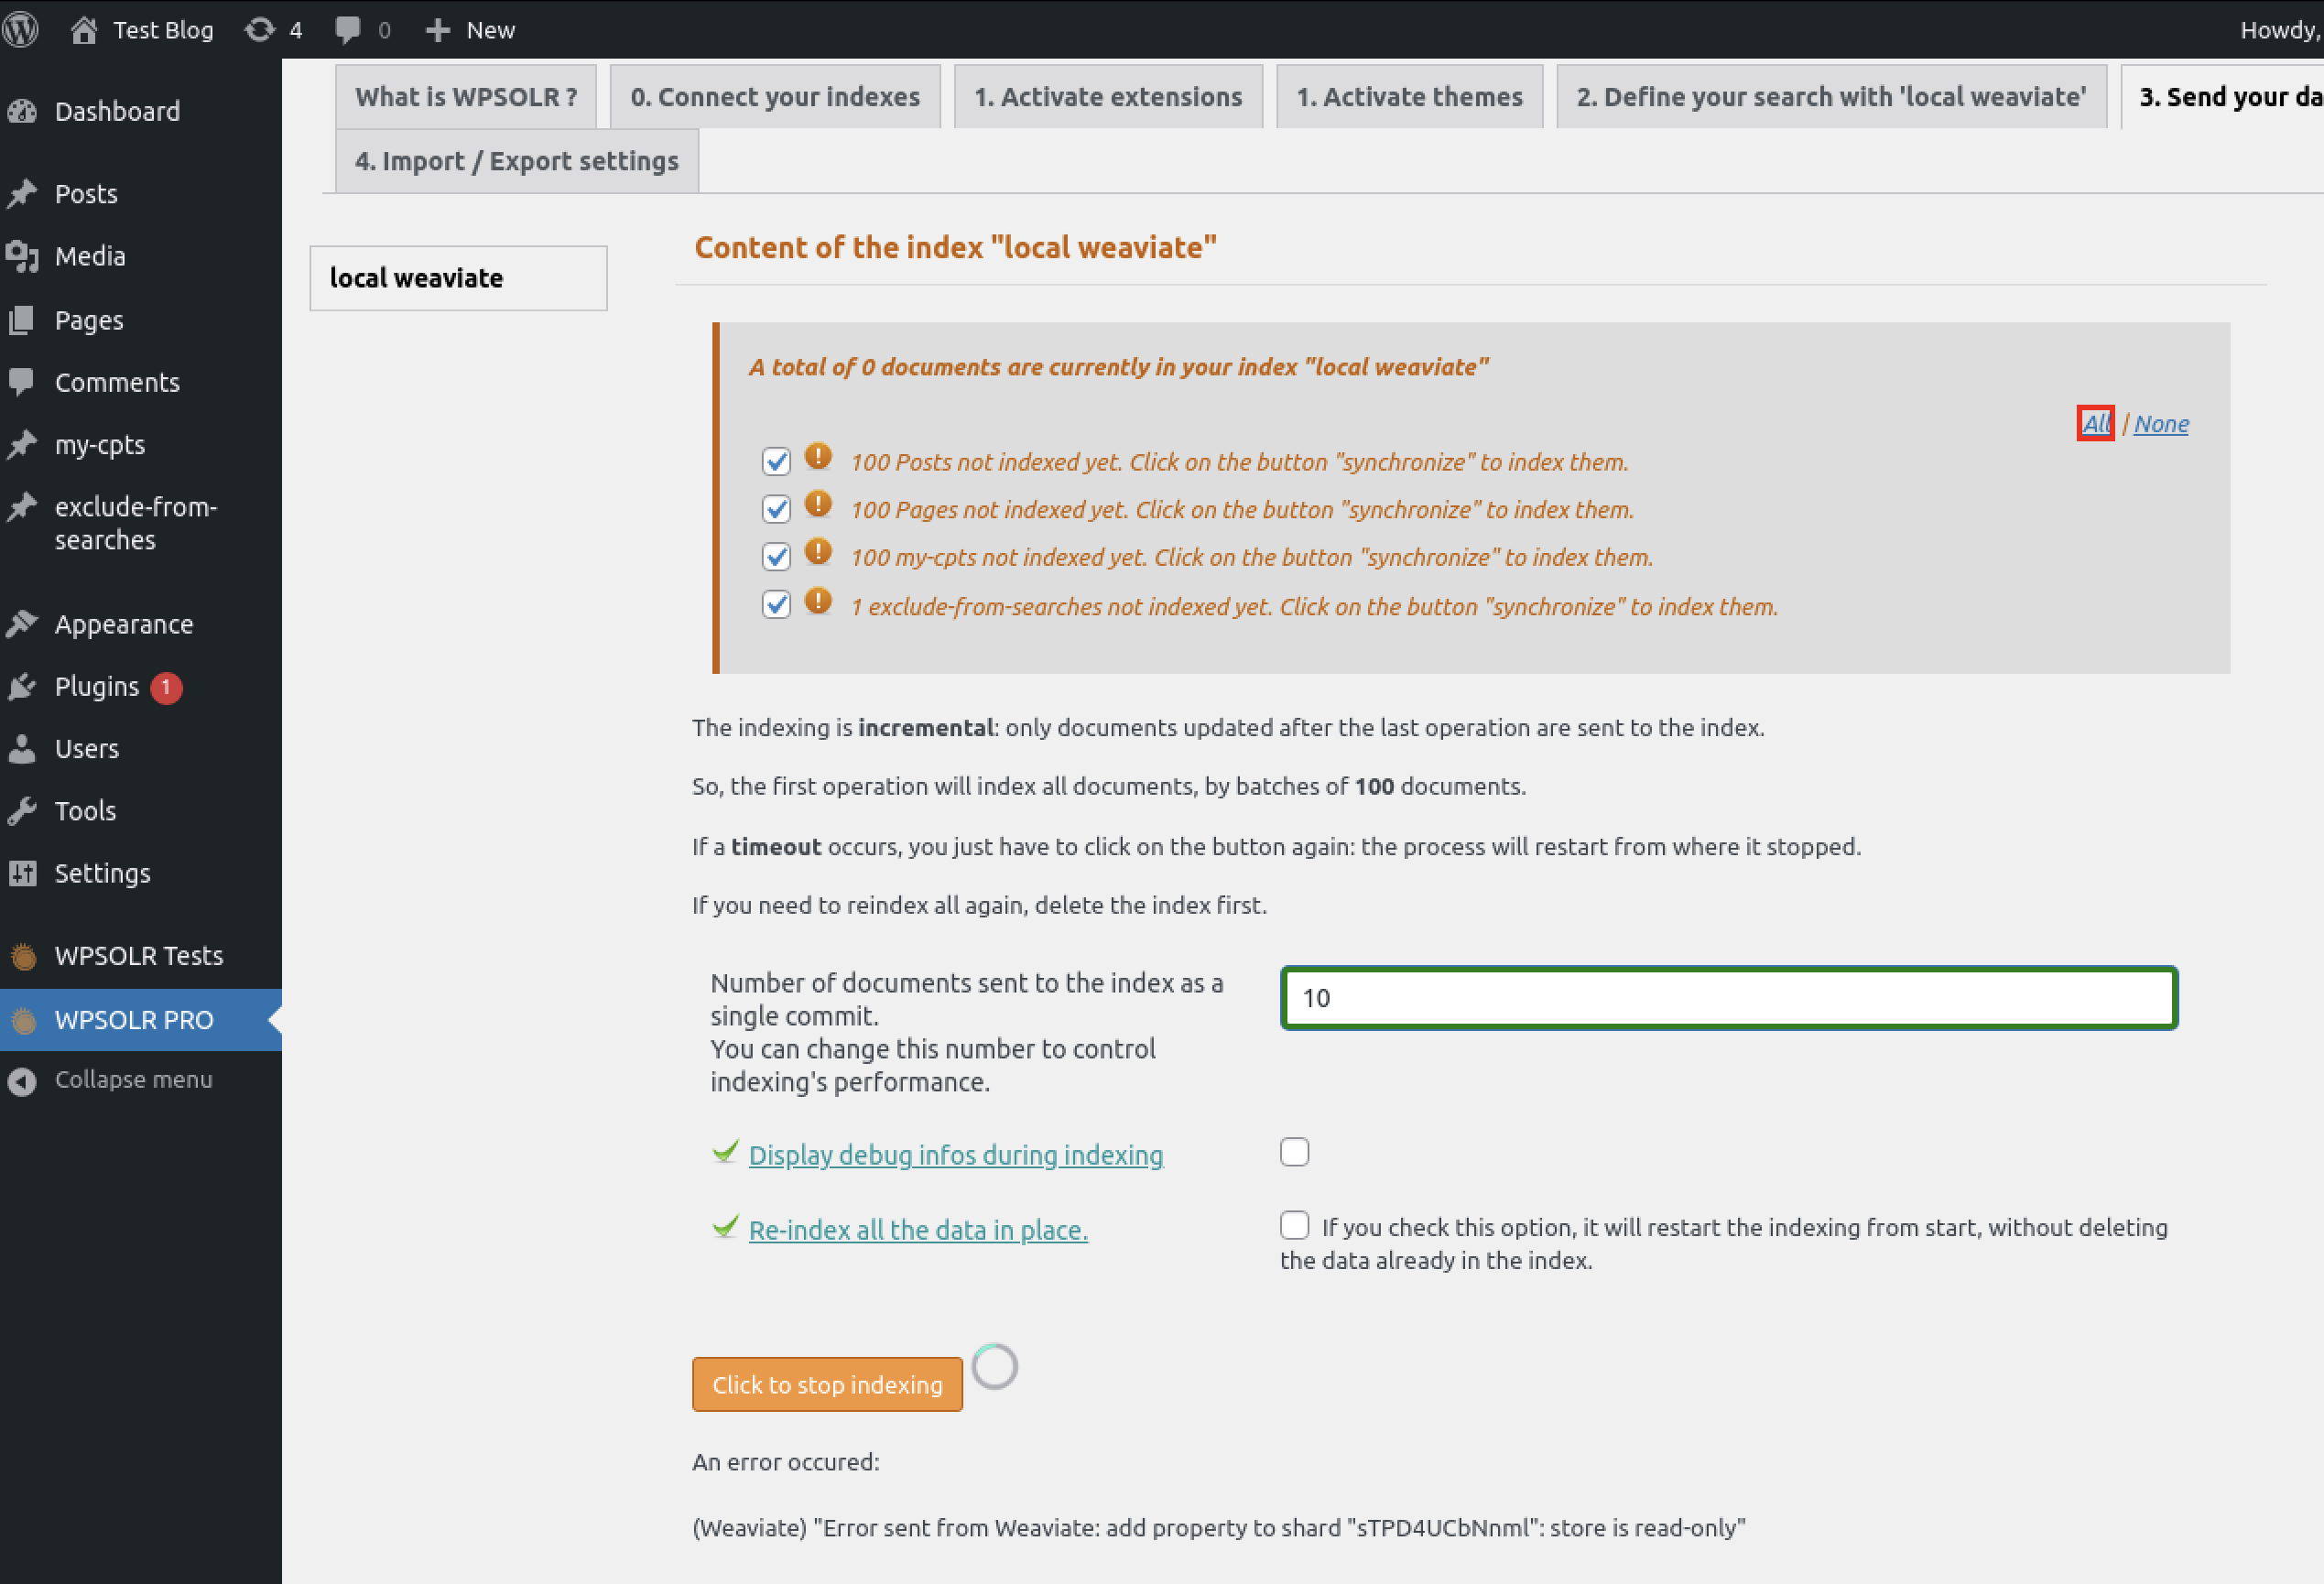This screenshot has height=1584, width=2324.
Task: Open the New dropdown in admin bar
Action: point(468,29)
